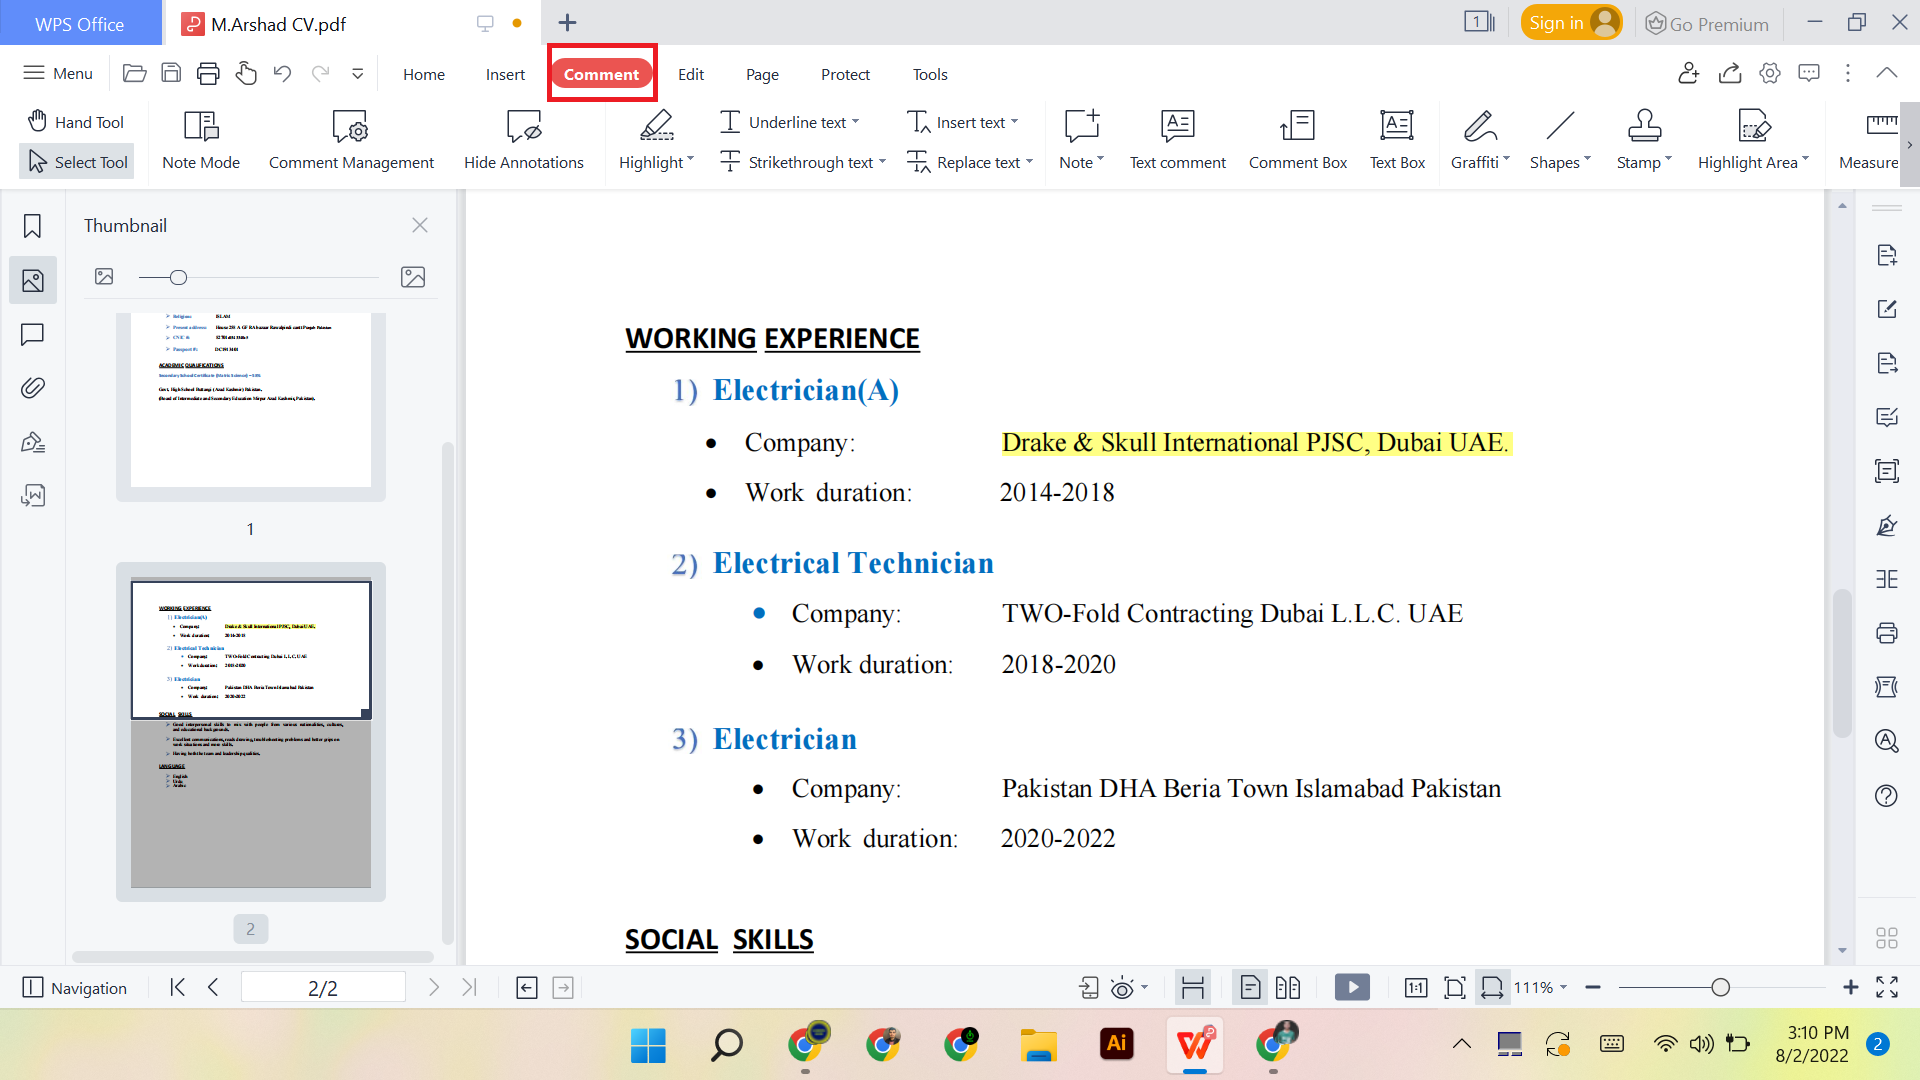The height and width of the screenshot is (1080, 1920).
Task: Add a Comment Box
Action: tap(1297, 140)
